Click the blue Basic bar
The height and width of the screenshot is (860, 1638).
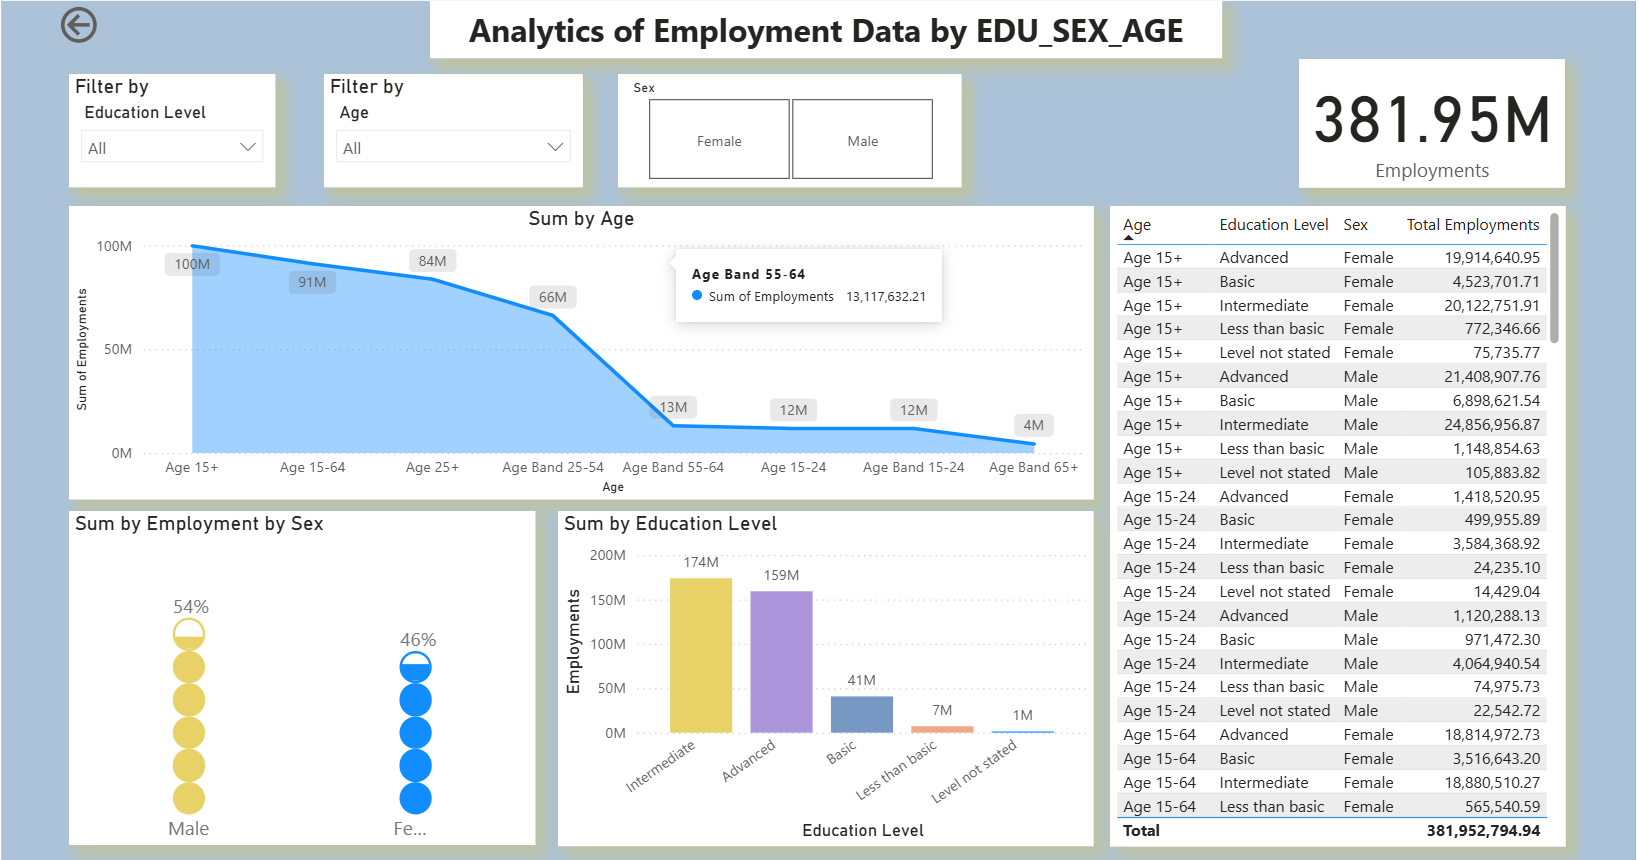861,714
